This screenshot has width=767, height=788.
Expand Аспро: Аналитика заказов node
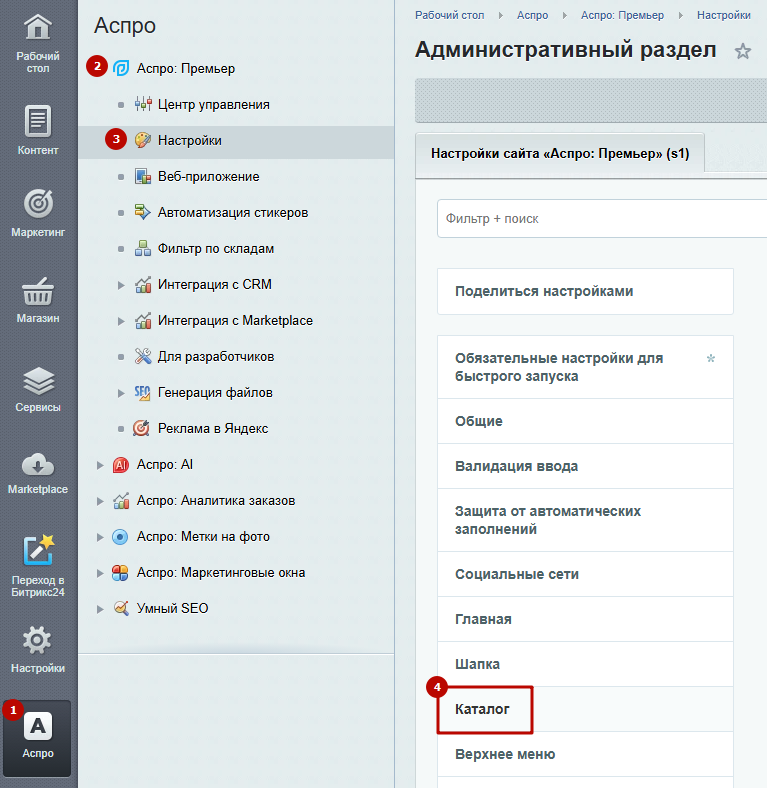(x=100, y=501)
